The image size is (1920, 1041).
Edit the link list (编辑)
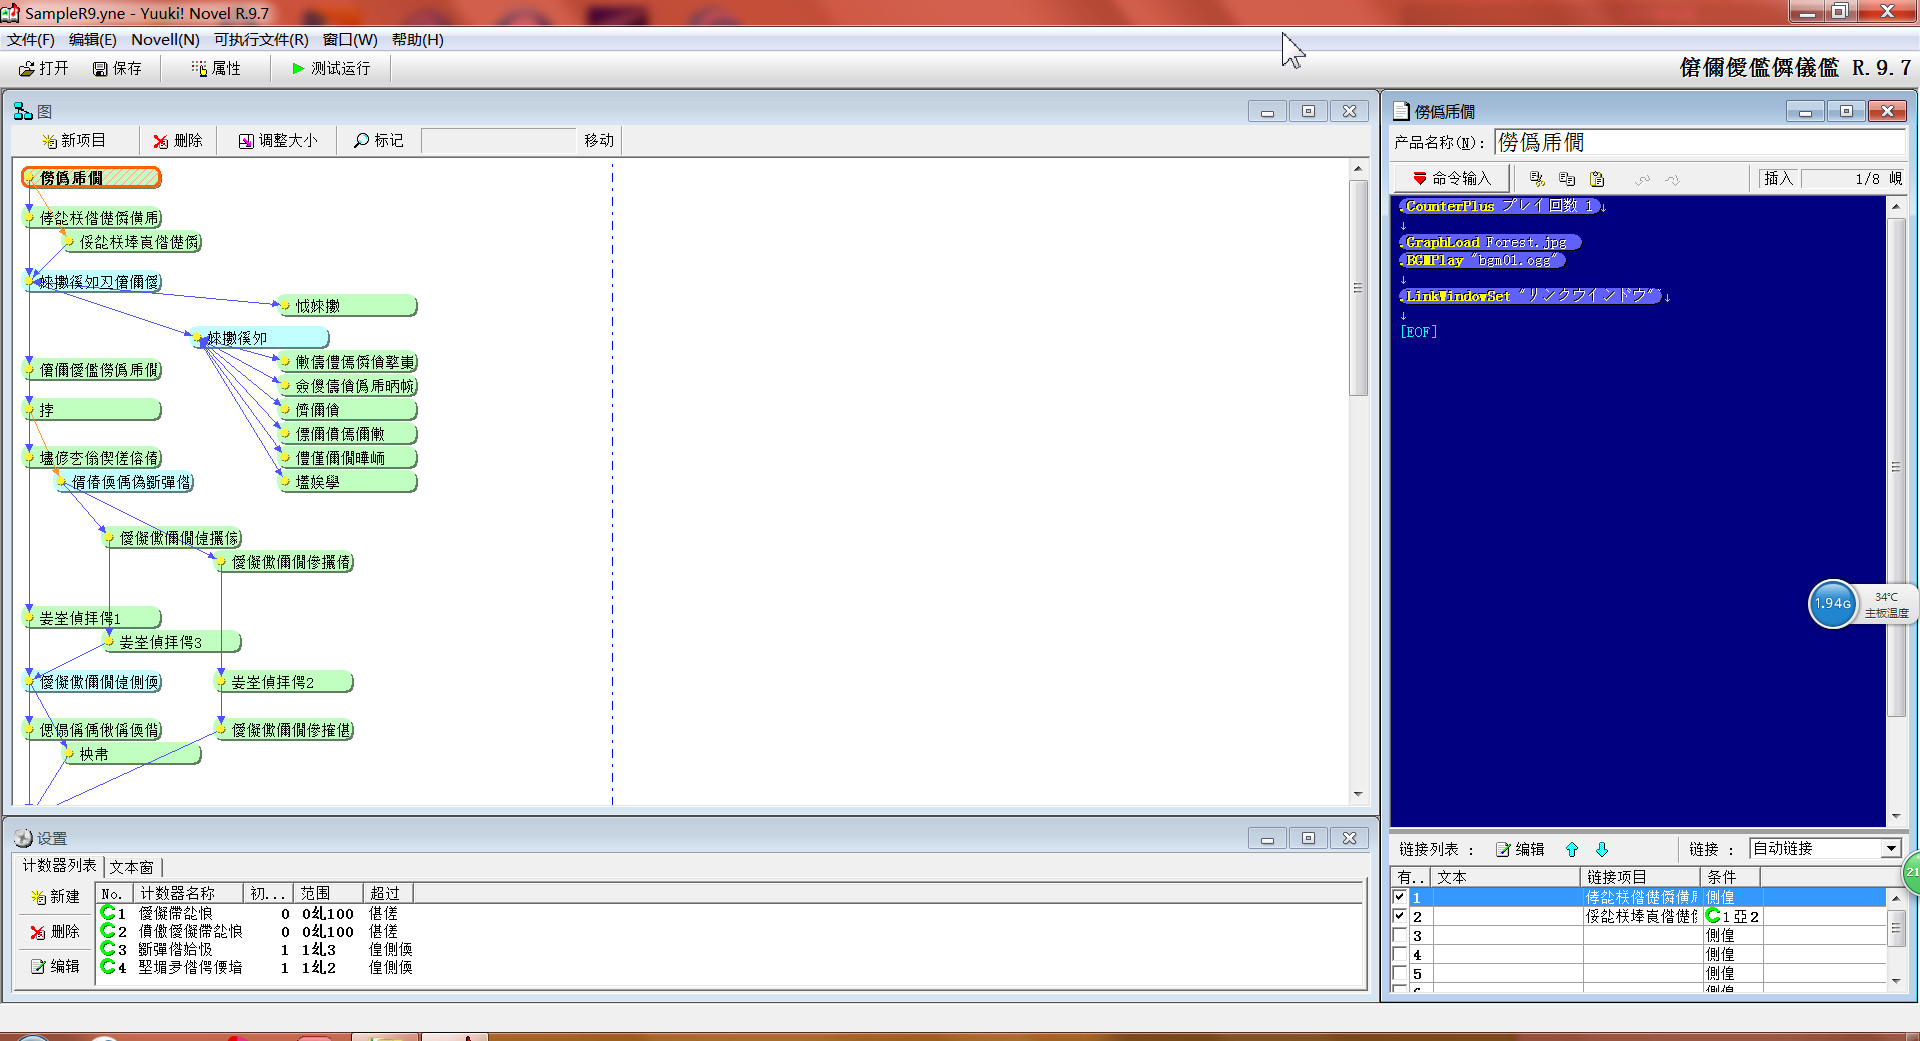(1520, 849)
